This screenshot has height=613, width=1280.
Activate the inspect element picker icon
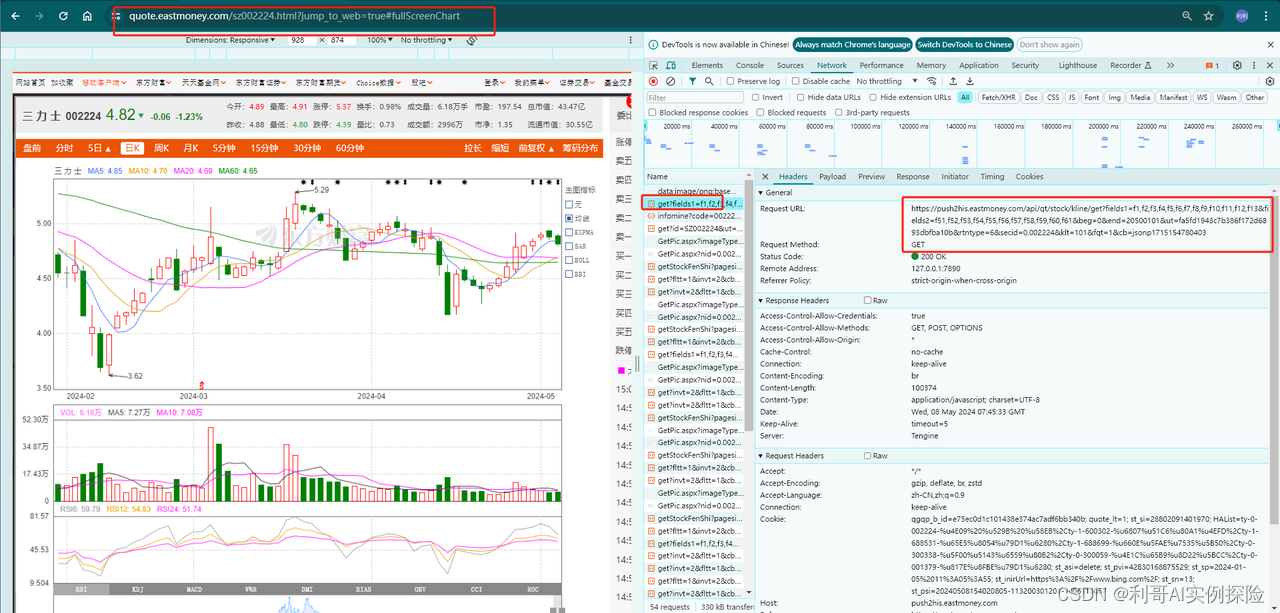click(654, 65)
